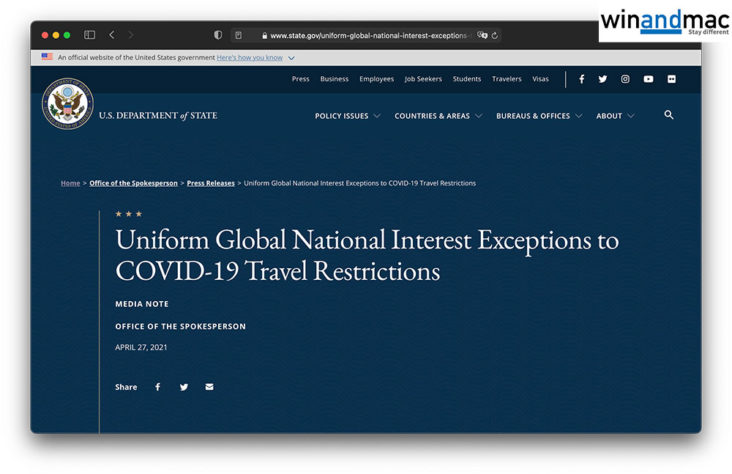This screenshot has width=732, height=474.
Task: Toggle the Safari sidebar button
Action: pyautogui.click(x=89, y=35)
